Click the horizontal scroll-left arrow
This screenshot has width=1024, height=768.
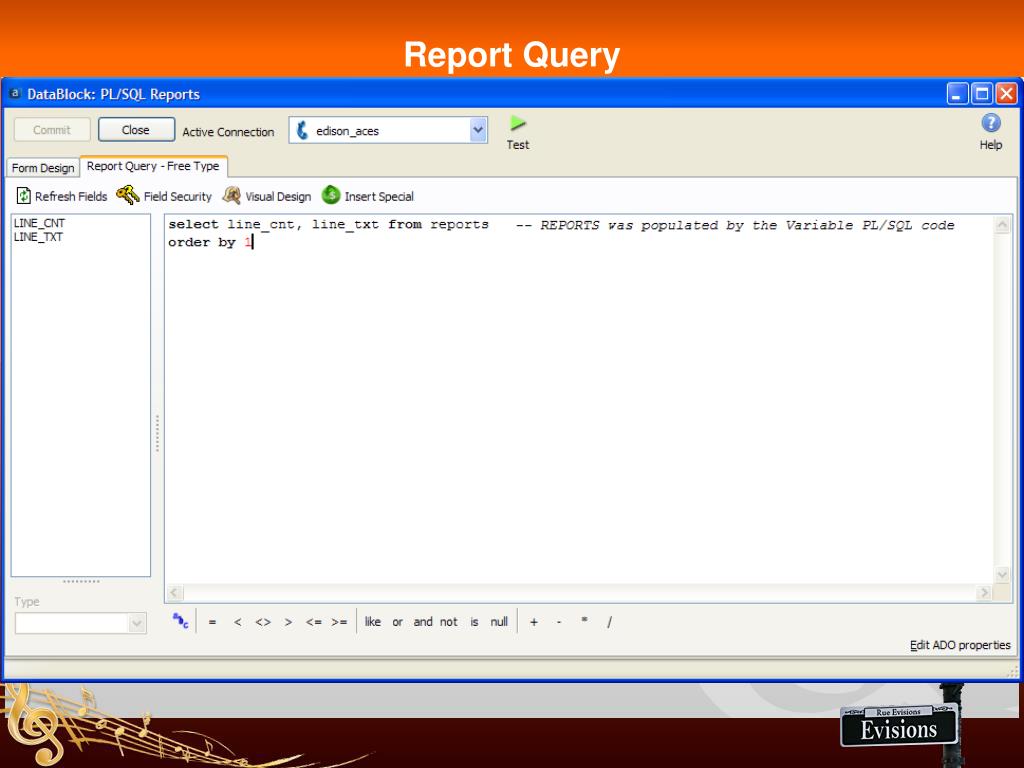click(x=174, y=593)
